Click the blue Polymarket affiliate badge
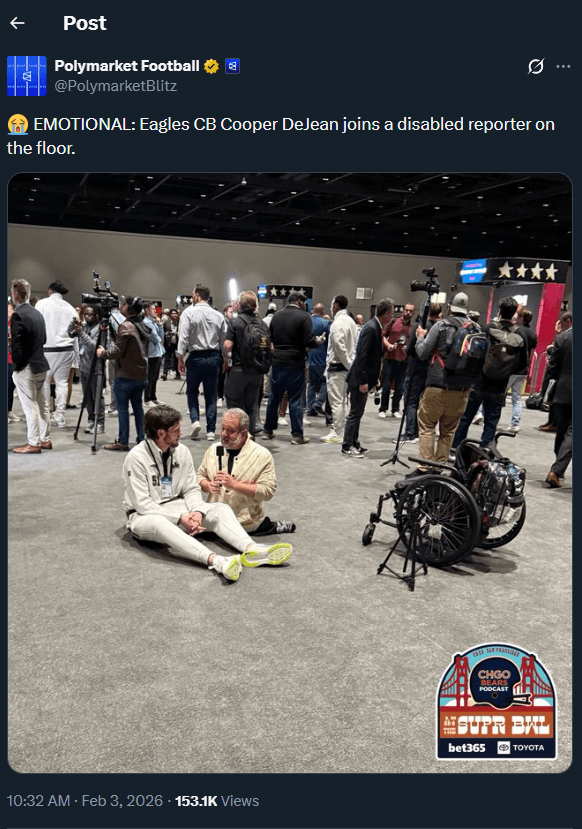This screenshot has height=829, width=582. tap(232, 66)
